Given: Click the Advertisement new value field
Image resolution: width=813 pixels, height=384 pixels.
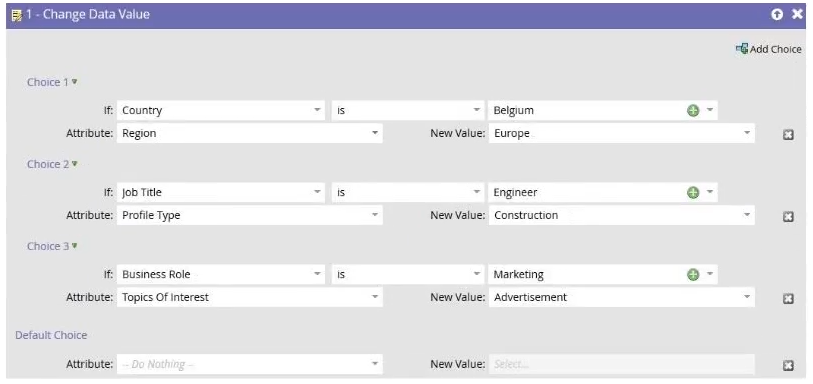Looking at the screenshot, I should coord(622,297).
